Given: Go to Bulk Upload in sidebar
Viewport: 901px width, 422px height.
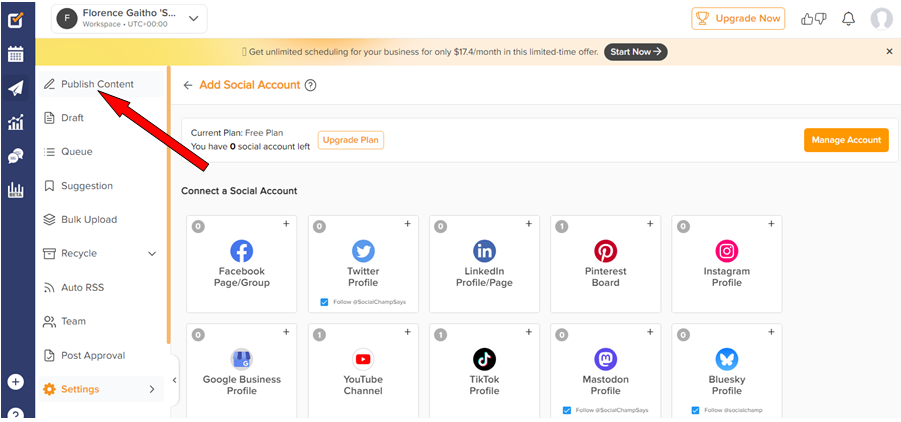Looking at the screenshot, I should click(x=88, y=220).
